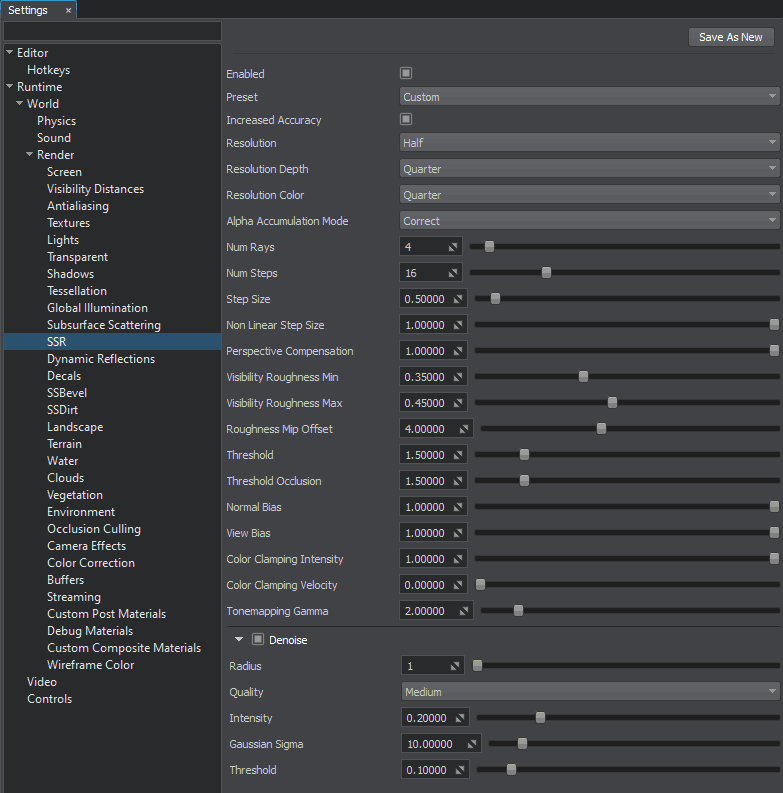Open Camera Effects settings

86,546
